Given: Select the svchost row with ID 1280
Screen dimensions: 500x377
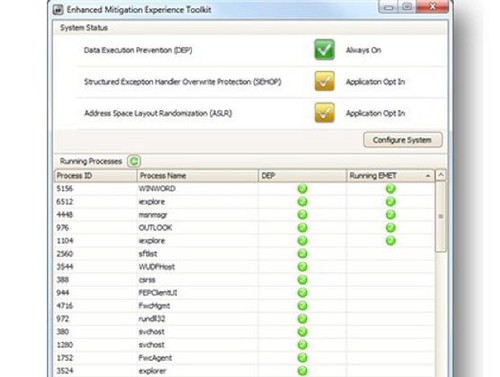Looking at the screenshot, I should [x=245, y=345].
